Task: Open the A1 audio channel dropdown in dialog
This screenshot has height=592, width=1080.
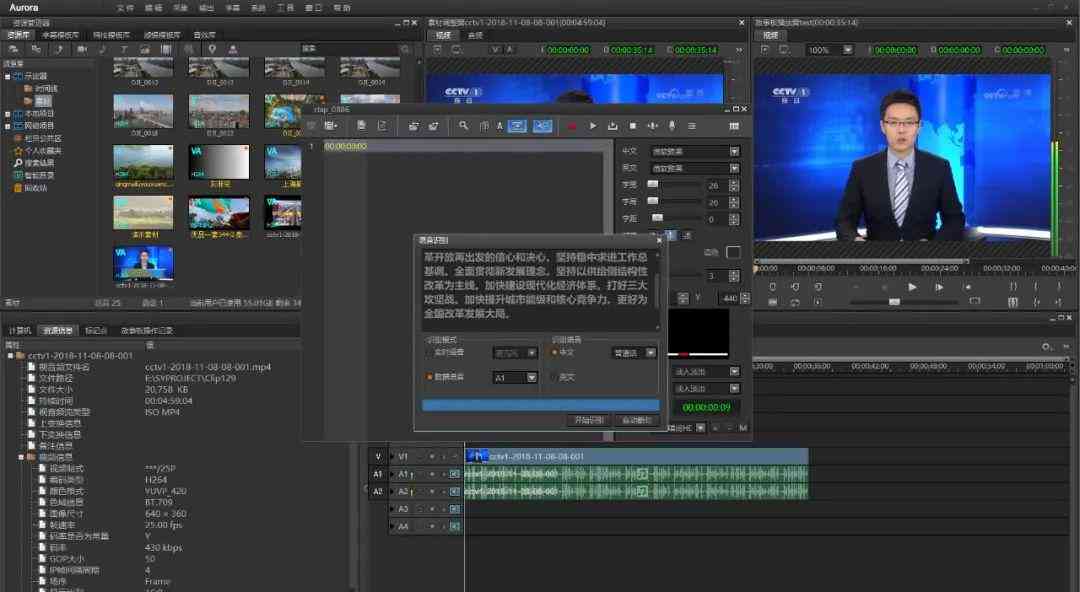Action: click(x=531, y=378)
